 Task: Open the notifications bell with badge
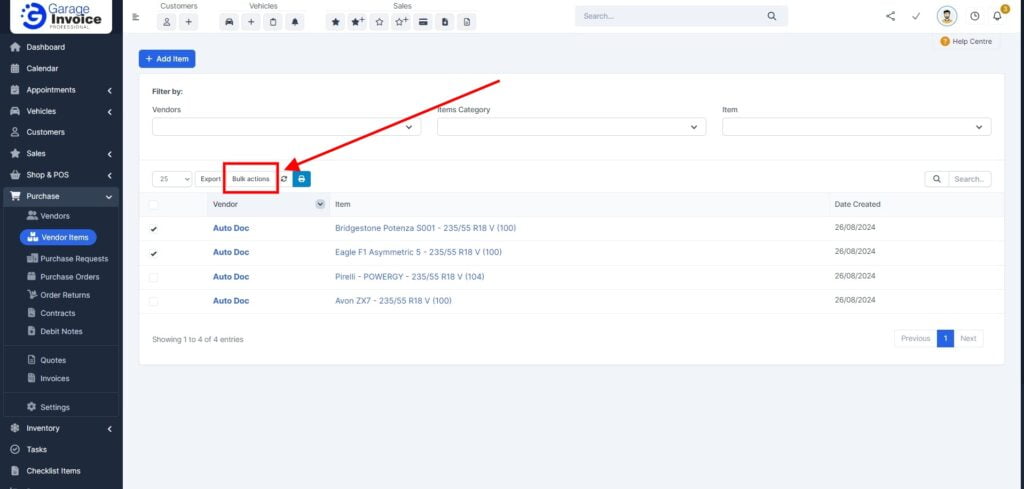pyautogui.click(x=997, y=16)
